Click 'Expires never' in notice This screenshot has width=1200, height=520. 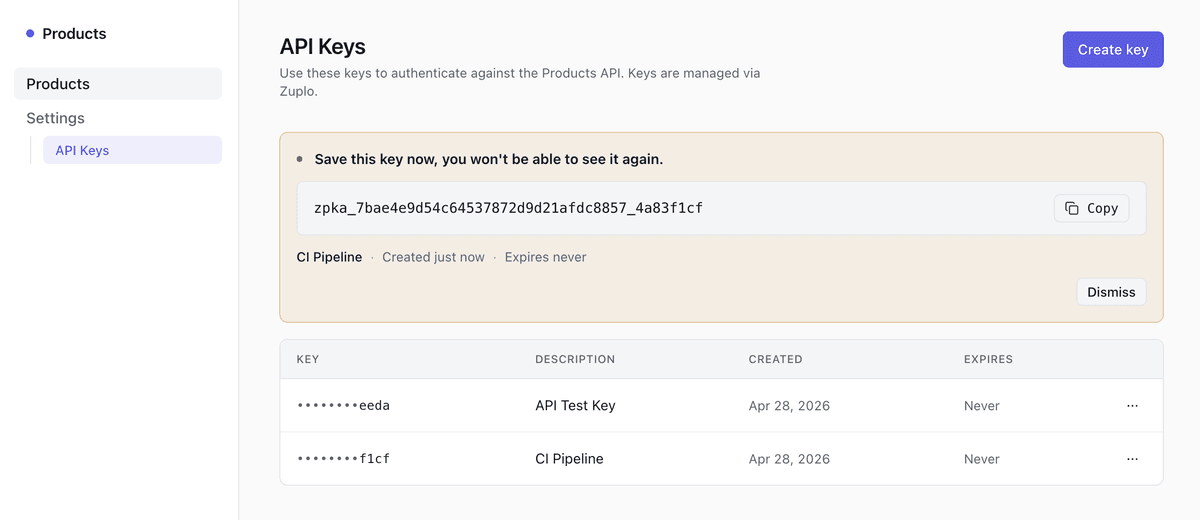tap(545, 257)
